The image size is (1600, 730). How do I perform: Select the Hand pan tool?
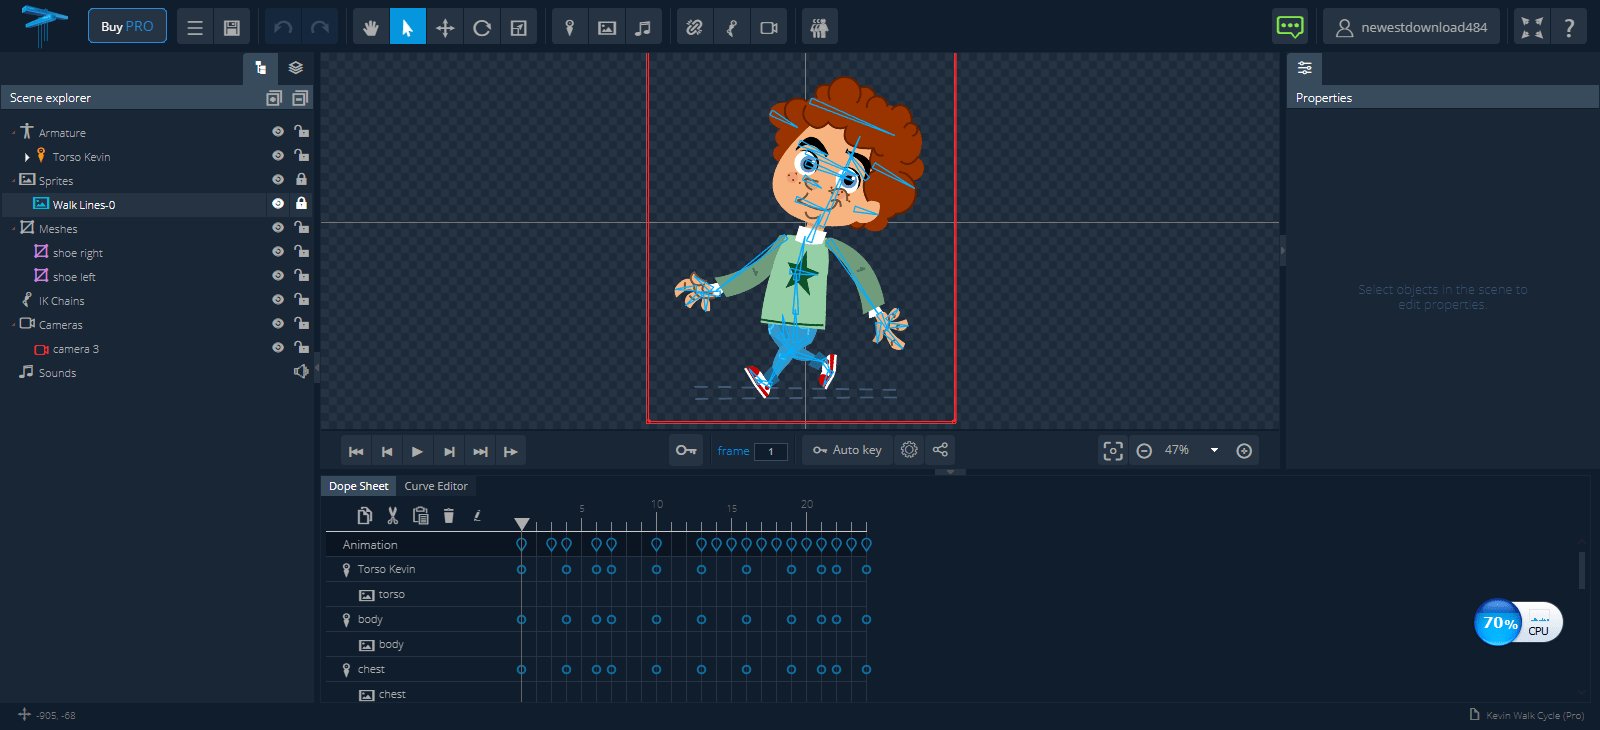point(371,27)
